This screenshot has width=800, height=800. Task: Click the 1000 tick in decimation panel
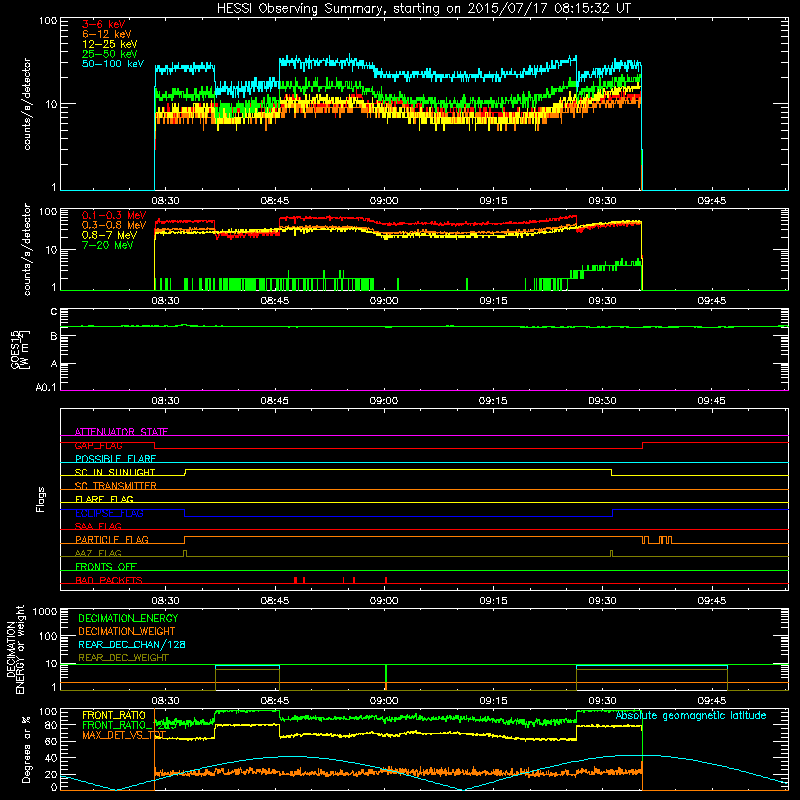click(45, 611)
